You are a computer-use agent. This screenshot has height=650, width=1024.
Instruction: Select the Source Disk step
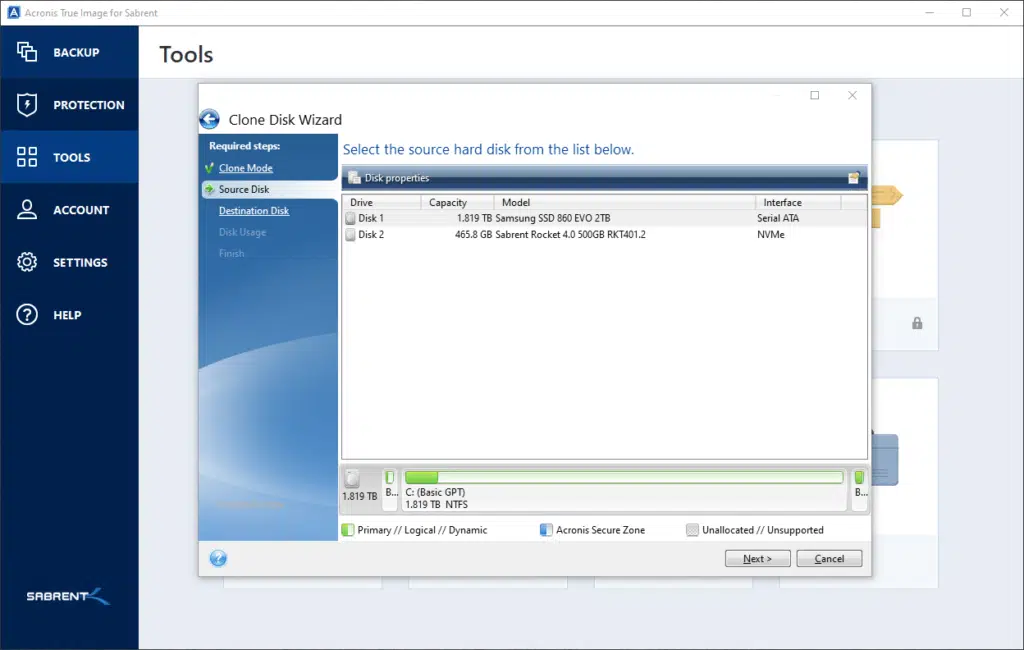(244, 189)
